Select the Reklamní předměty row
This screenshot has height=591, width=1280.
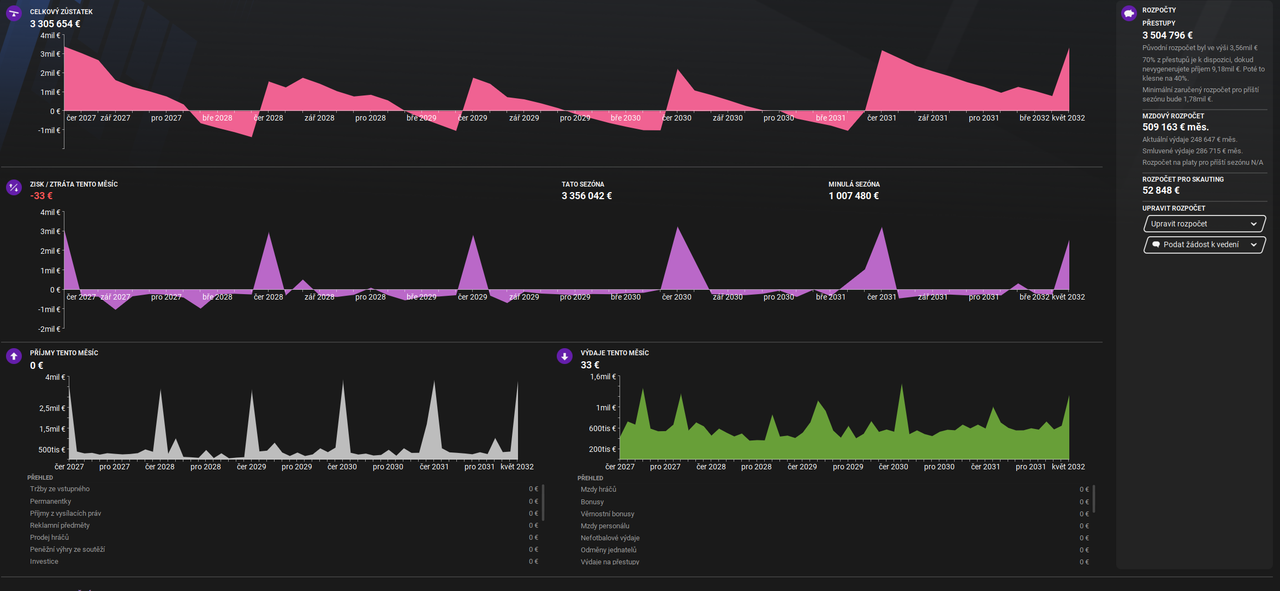point(284,525)
